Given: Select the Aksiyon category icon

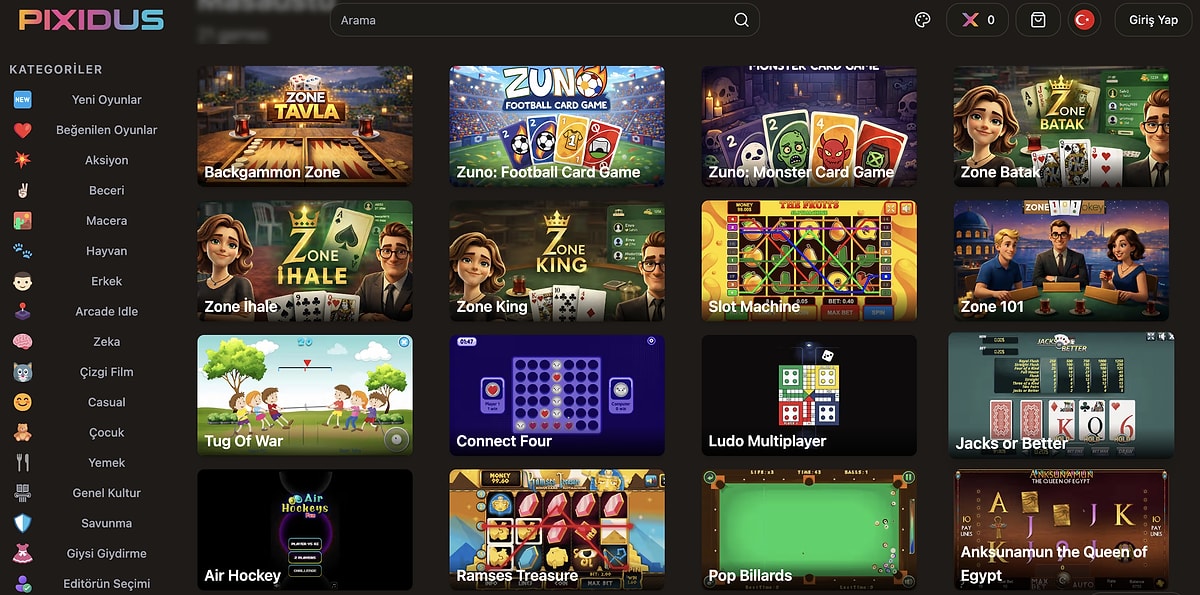Looking at the screenshot, I should point(22,160).
